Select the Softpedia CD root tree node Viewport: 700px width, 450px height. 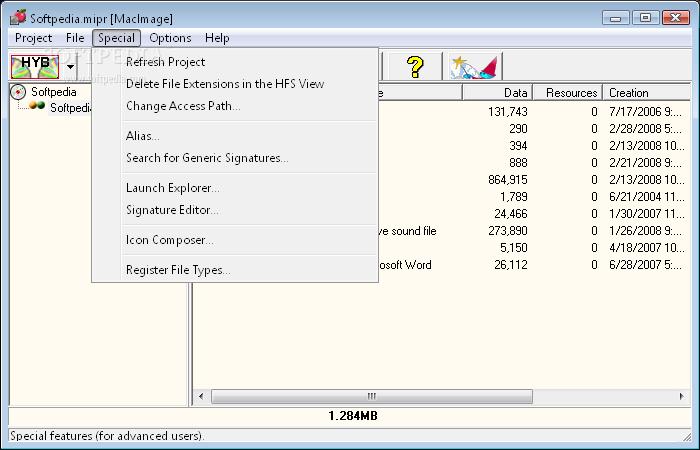pos(44,92)
